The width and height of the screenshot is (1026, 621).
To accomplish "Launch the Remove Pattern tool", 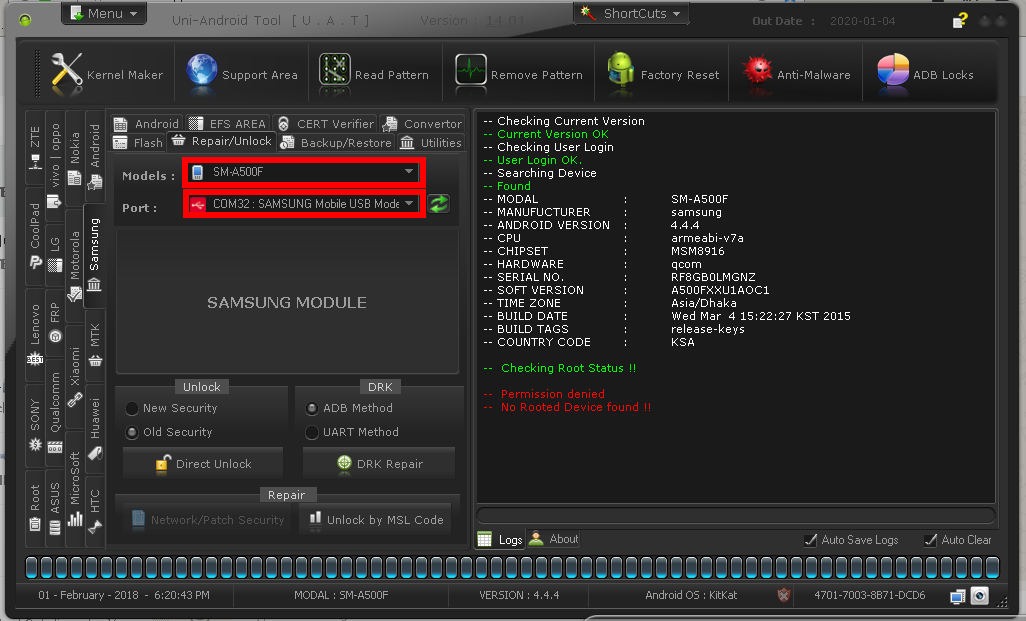I will click(x=518, y=75).
